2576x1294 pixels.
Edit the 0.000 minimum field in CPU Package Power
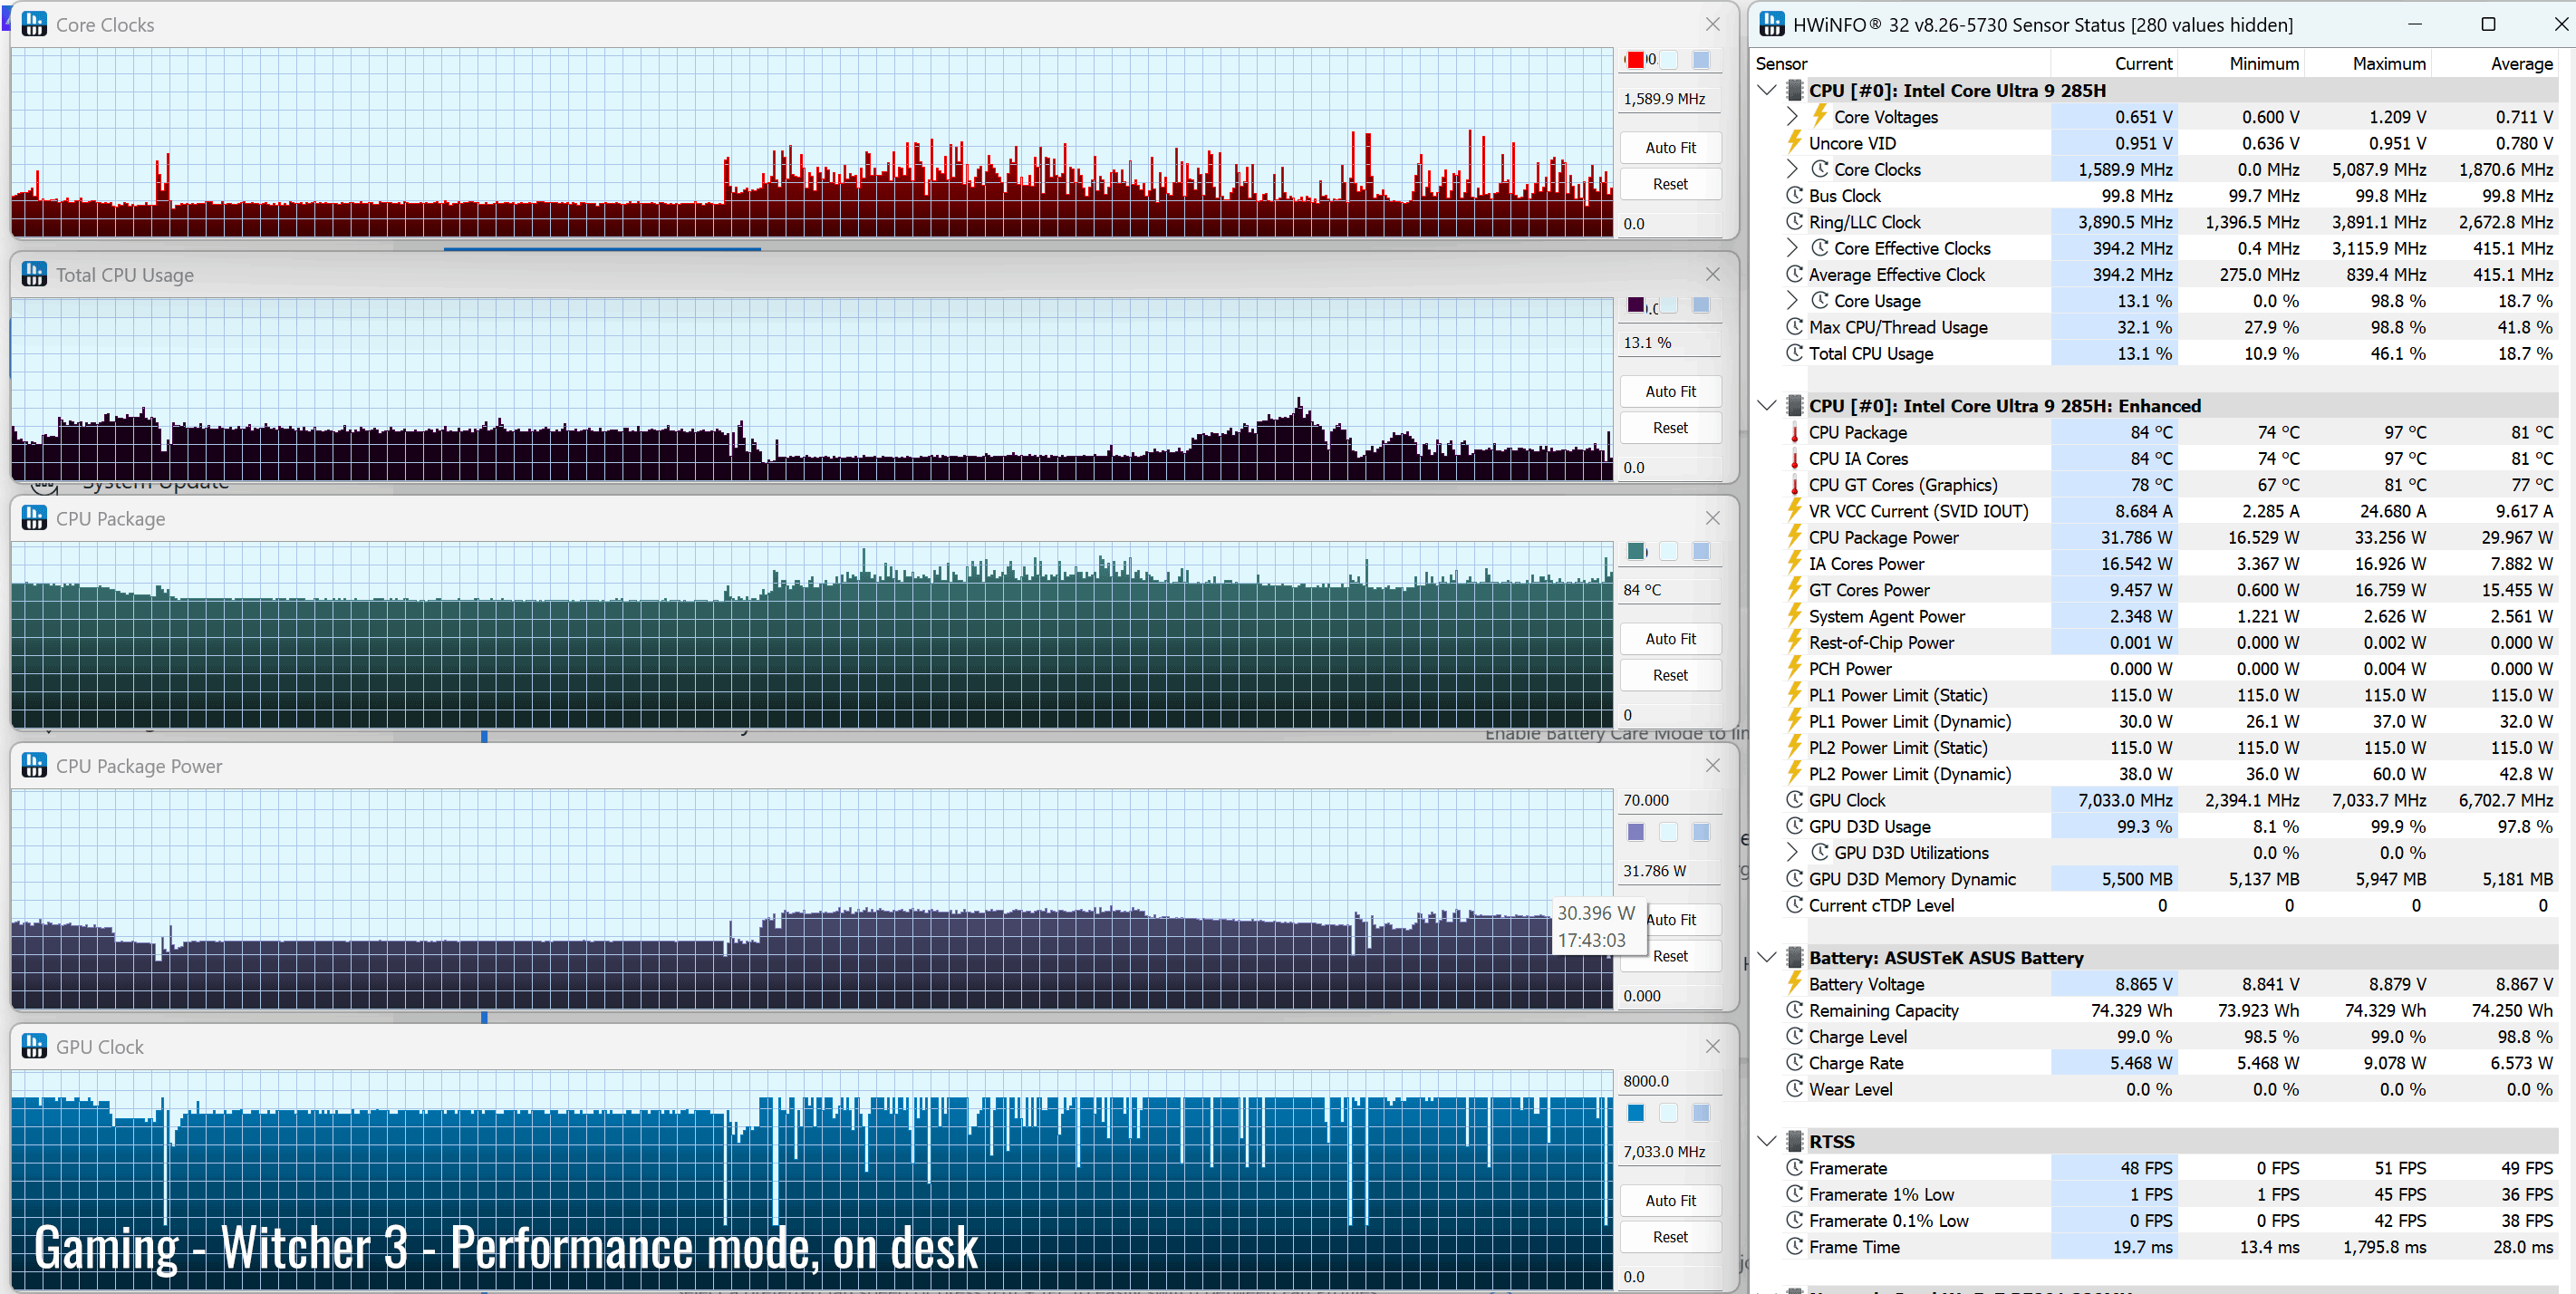[x=1670, y=996]
